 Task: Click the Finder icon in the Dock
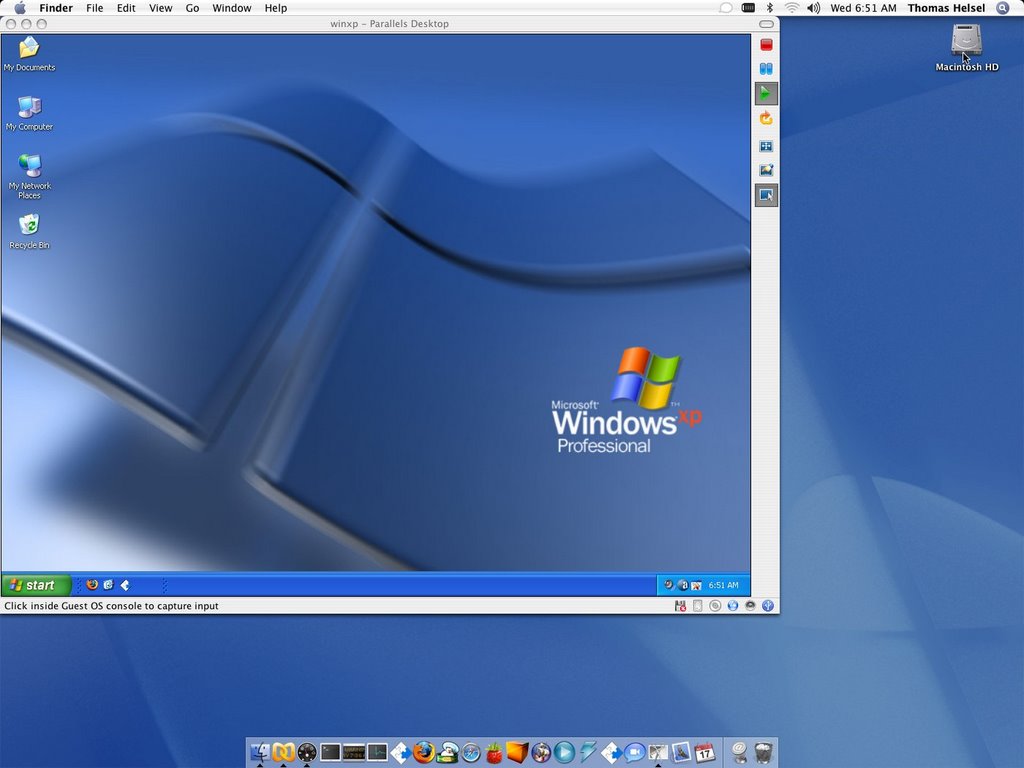point(260,752)
